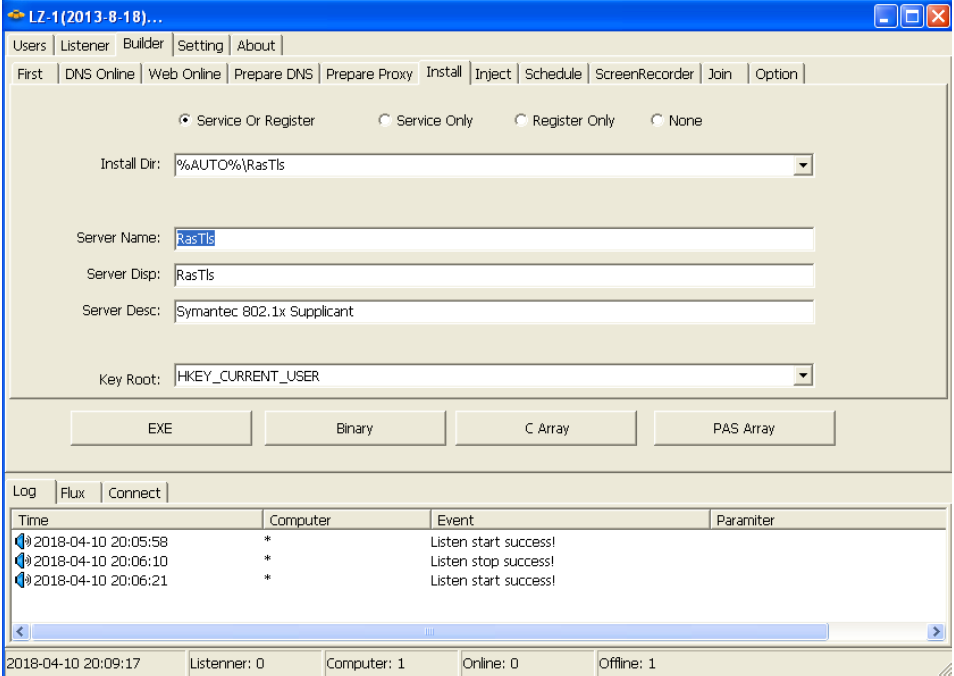Open the ScreenRecorder tab
Image resolution: width=954 pixels, height=676 pixels.
click(643, 74)
